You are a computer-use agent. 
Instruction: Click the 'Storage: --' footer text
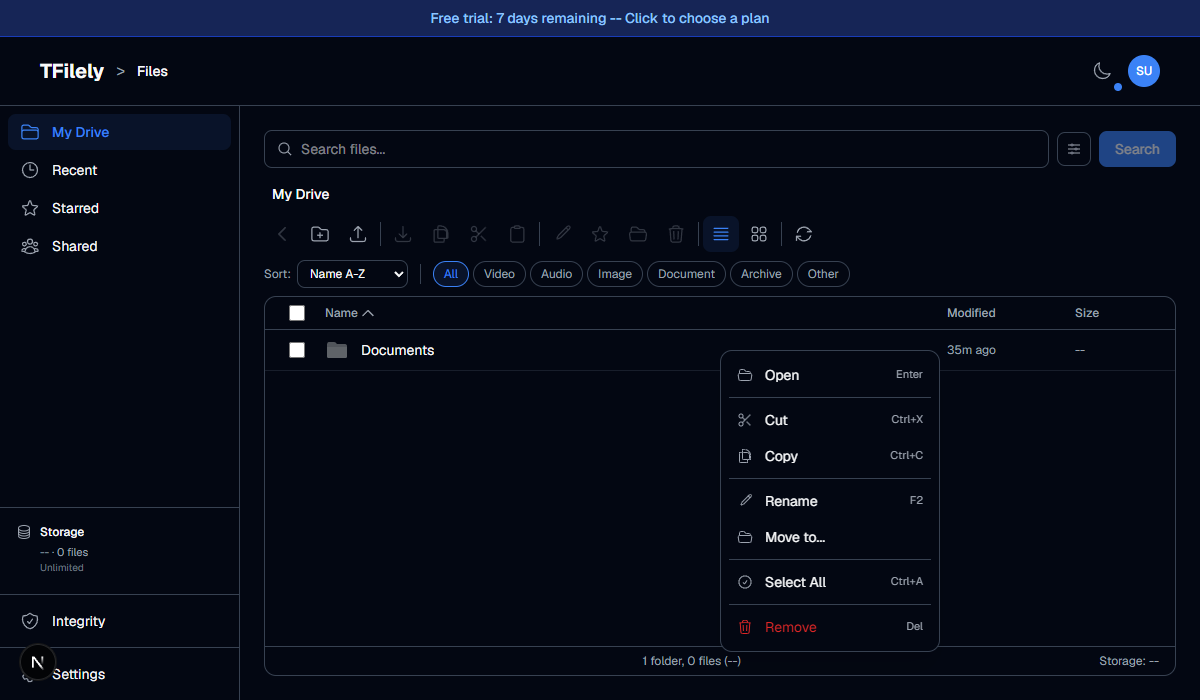tap(1128, 661)
